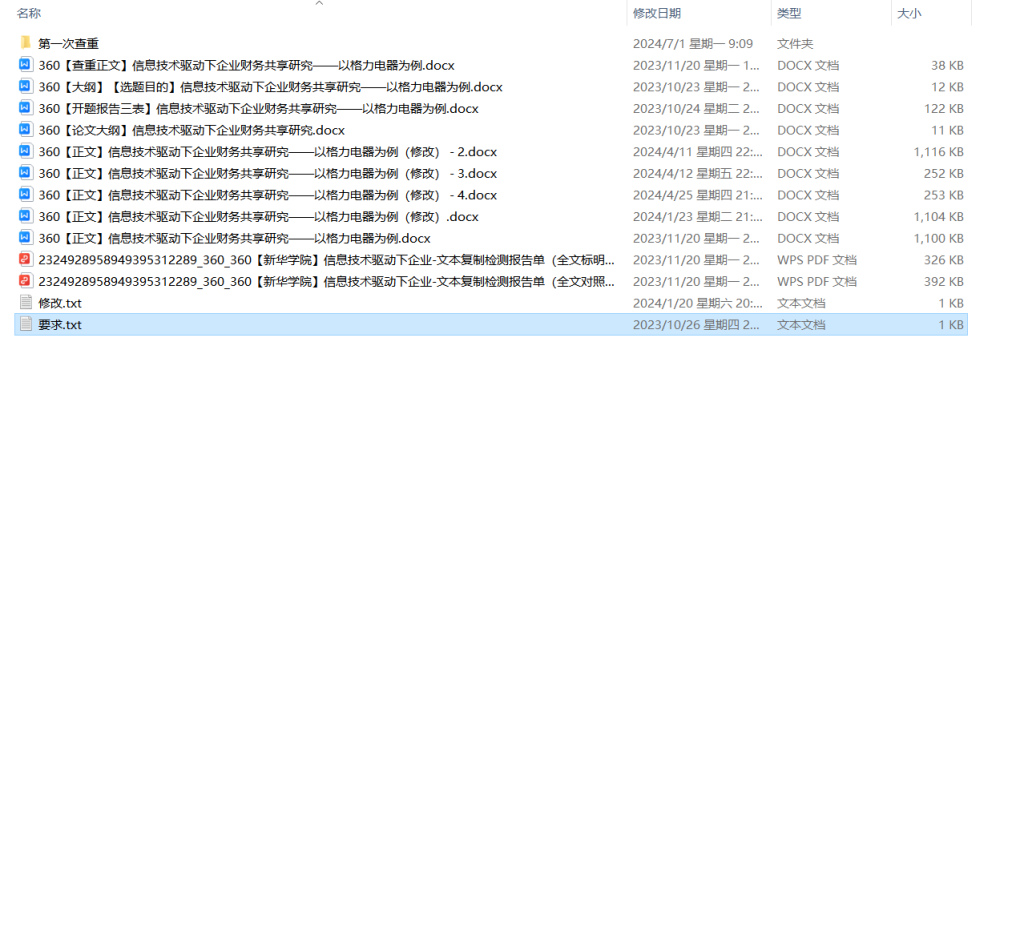Image resolution: width=1024 pixels, height=945 pixels.
Task: Select the file name ending in（修改） - 3.docx
Action: click(267, 173)
